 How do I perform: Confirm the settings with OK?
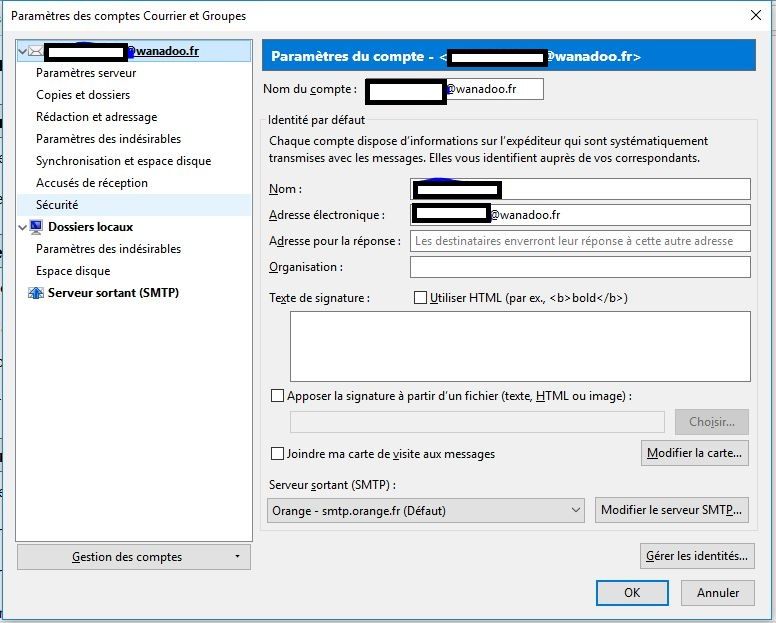631,592
